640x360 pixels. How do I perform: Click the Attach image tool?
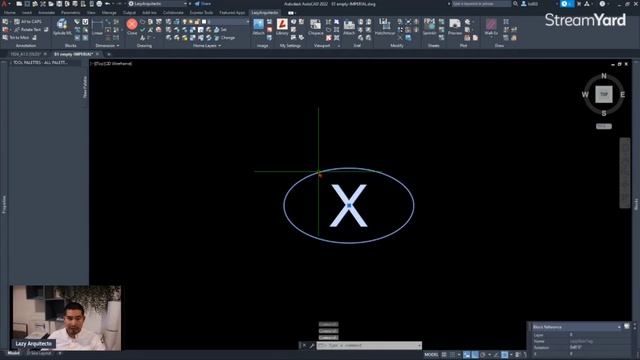click(258, 27)
